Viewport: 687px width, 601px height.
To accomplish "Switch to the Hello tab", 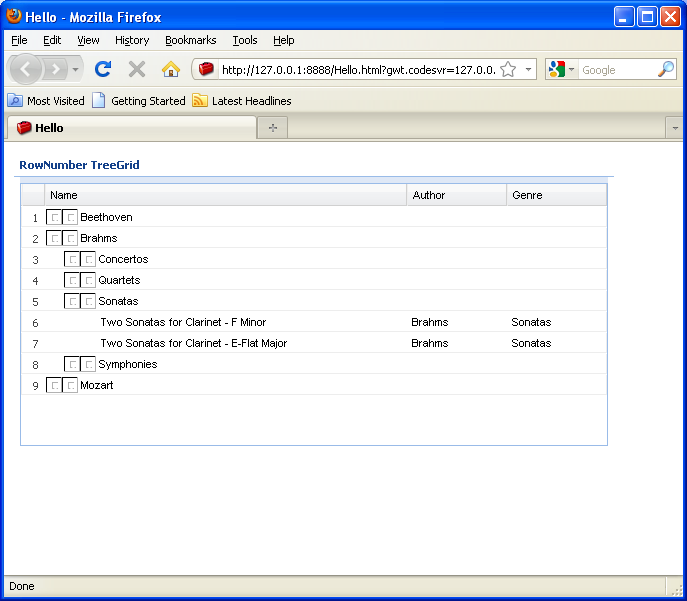I will (x=131, y=128).
